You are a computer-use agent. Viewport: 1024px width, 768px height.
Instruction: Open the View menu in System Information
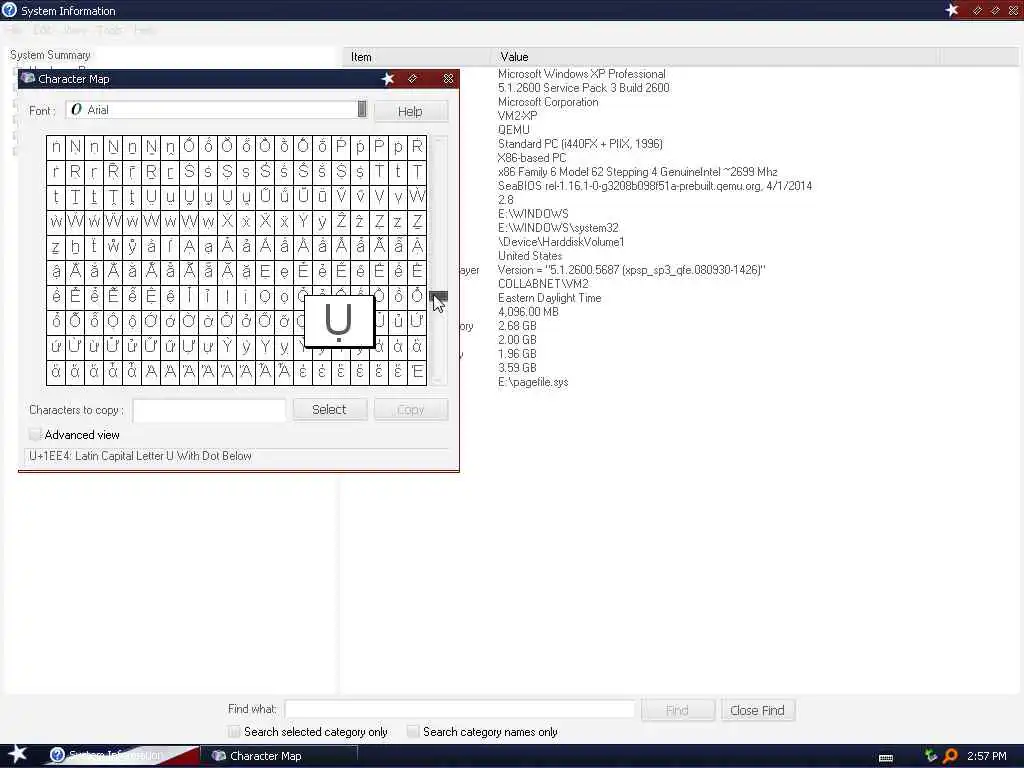pos(75,30)
